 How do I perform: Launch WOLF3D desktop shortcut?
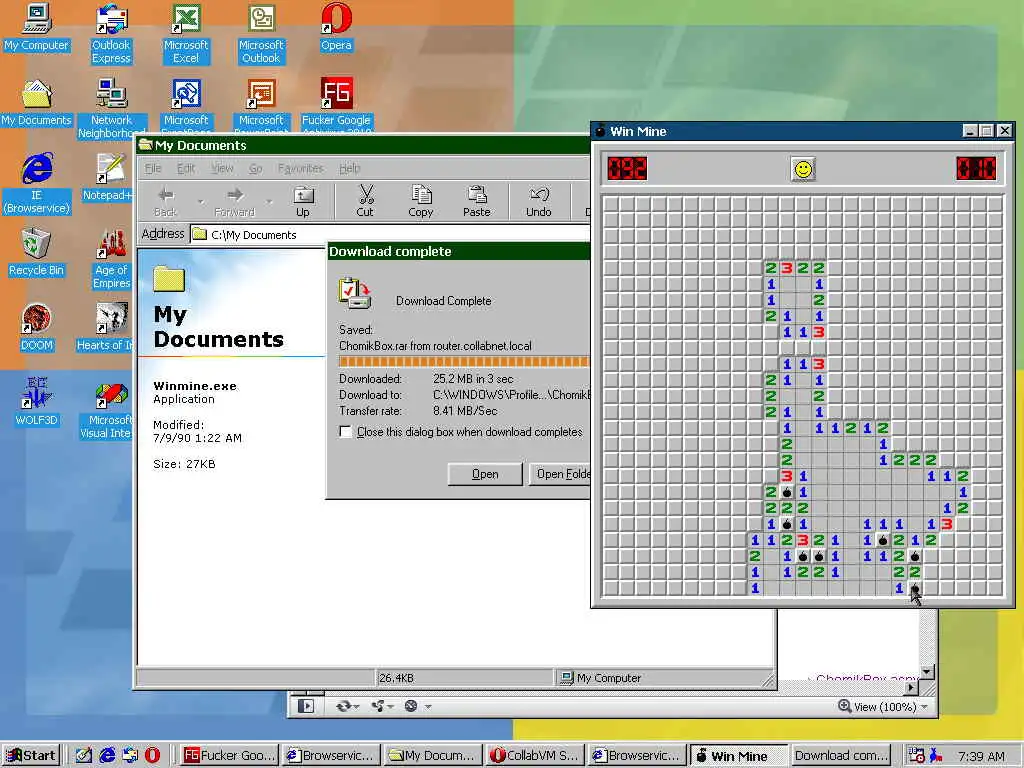click(x=36, y=402)
